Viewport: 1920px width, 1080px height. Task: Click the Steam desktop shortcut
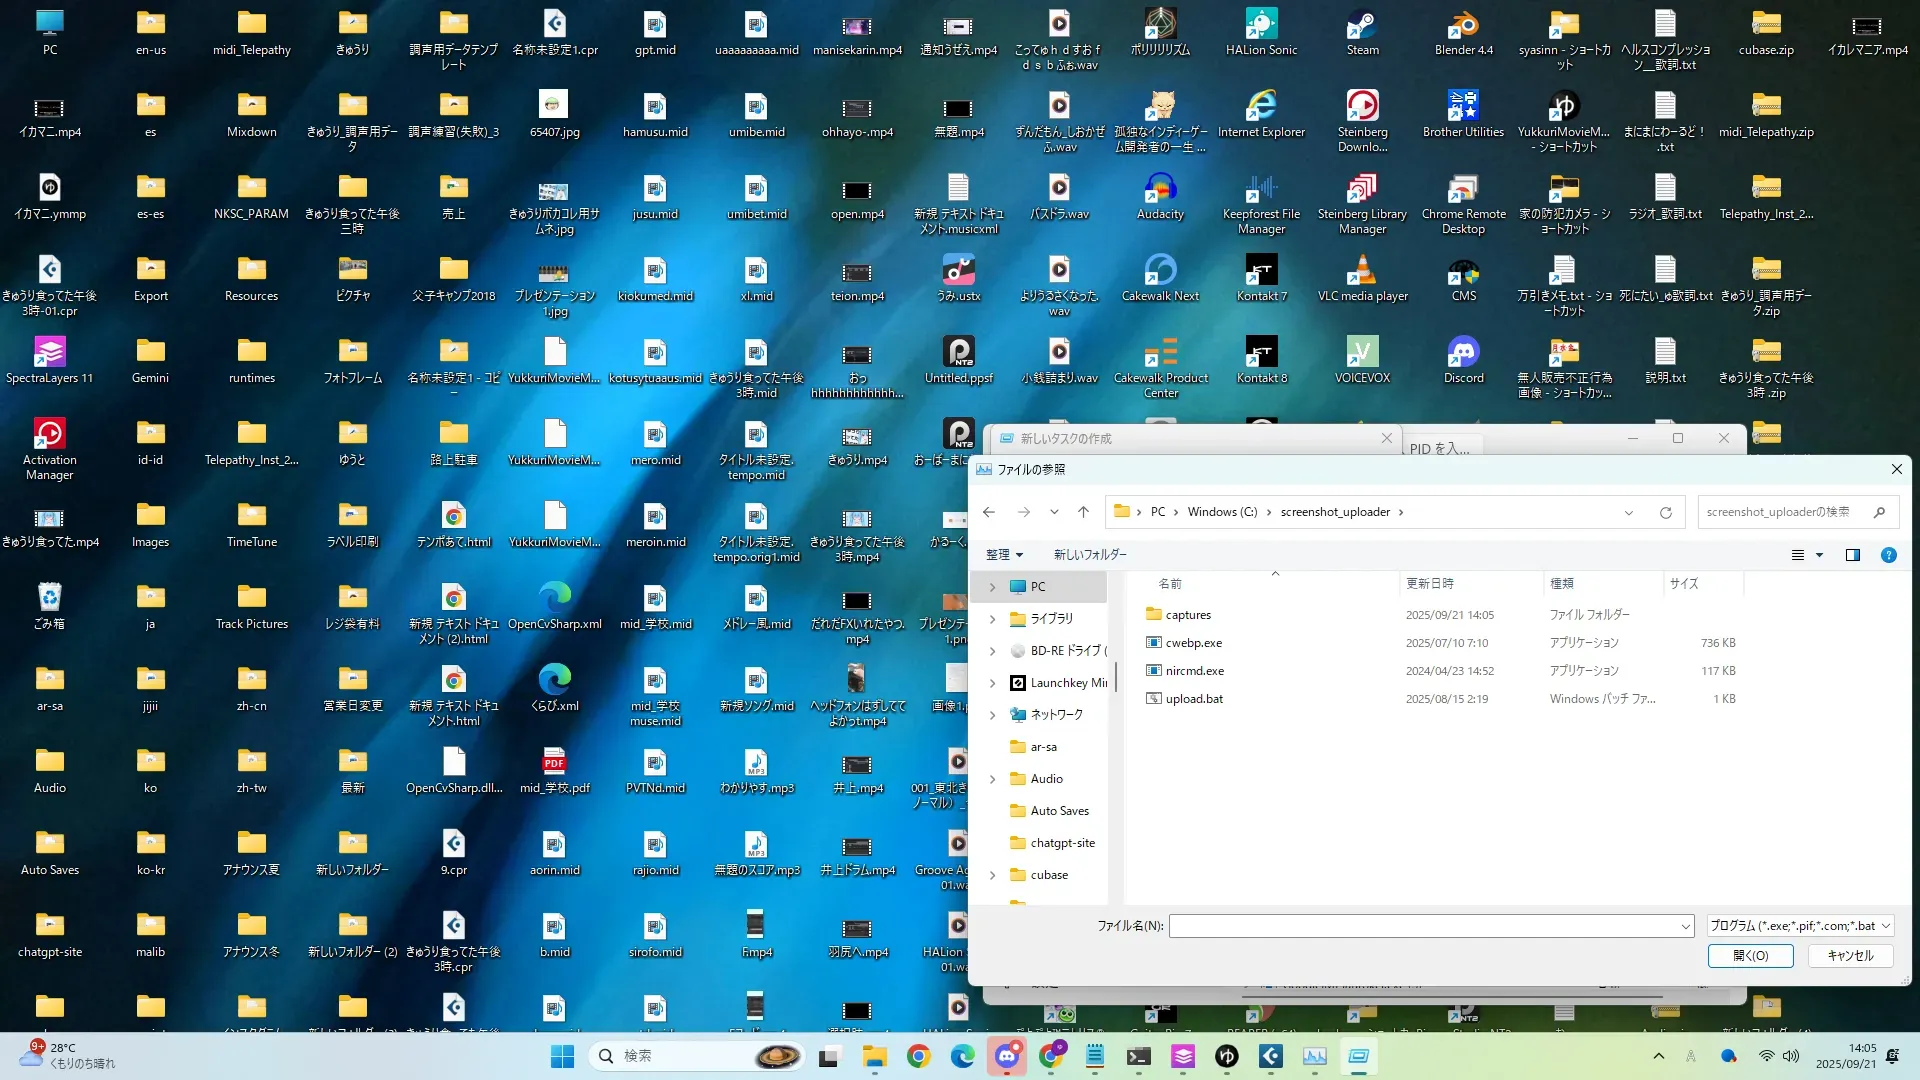pos(1362,32)
